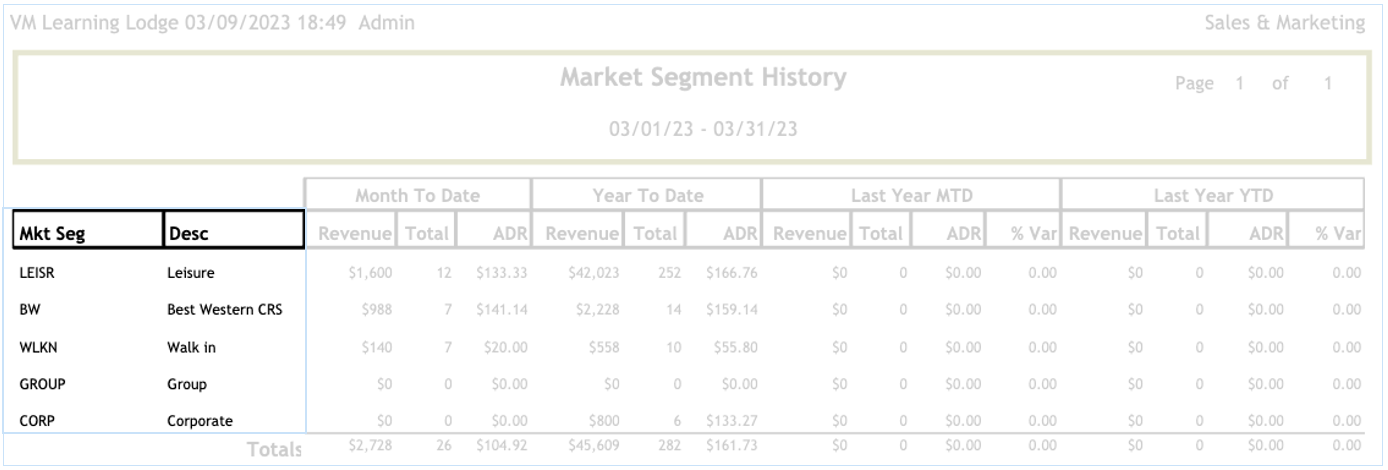Click the Totals row label
This screenshot has width=1388, height=470.
pyautogui.click(x=274, y=451)
